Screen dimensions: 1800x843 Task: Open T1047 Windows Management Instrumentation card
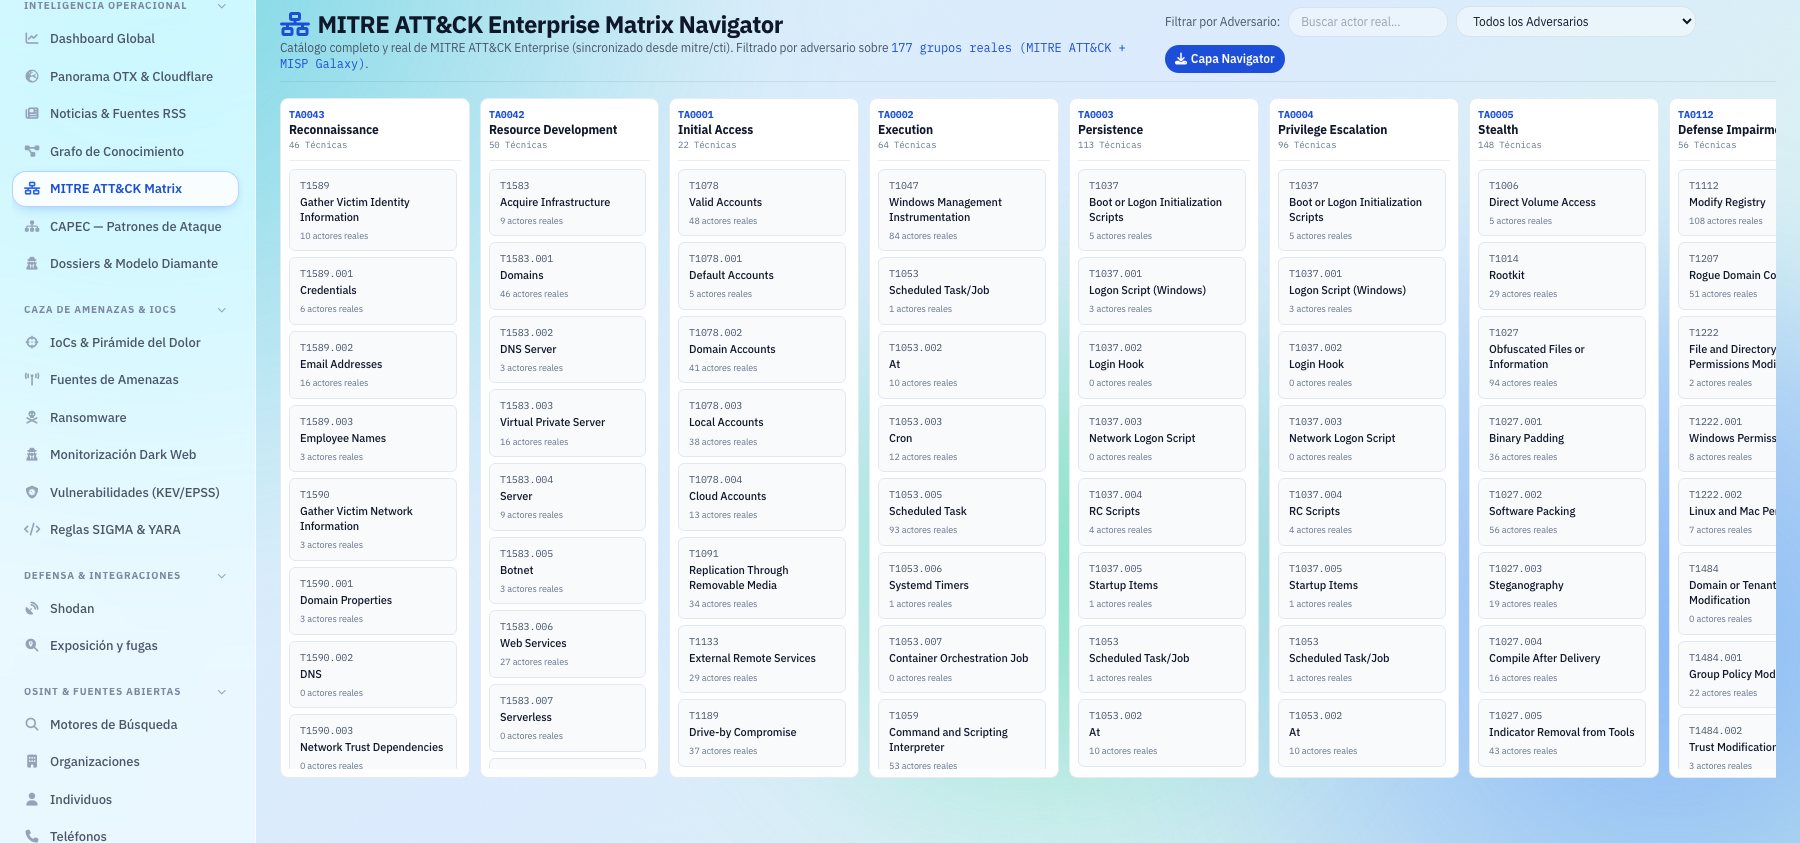pos(962,210)
